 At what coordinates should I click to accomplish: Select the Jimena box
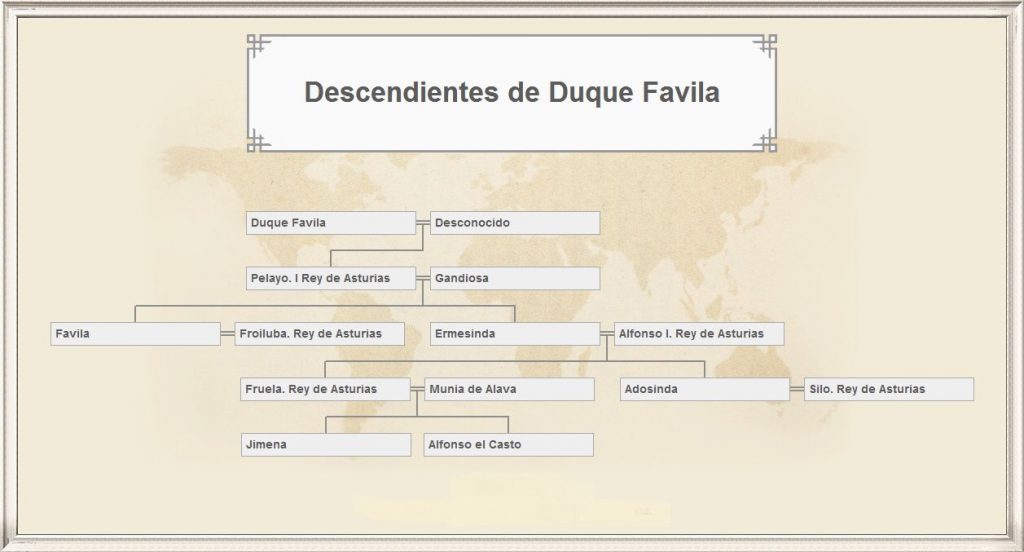(x=326, y=445)
